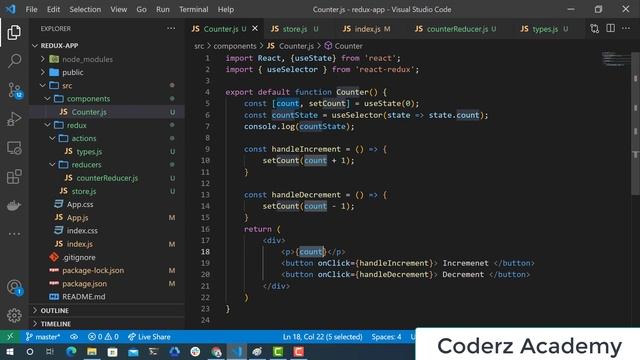
Task: Click the watch eye icon in status bar
Action: tap(74, 337)
